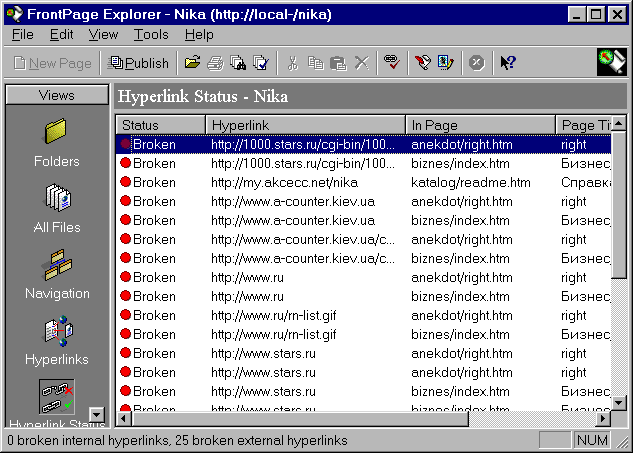The width and height of the screenshot is (633, 453).
Task: Open the File menu
Action: 23,35
